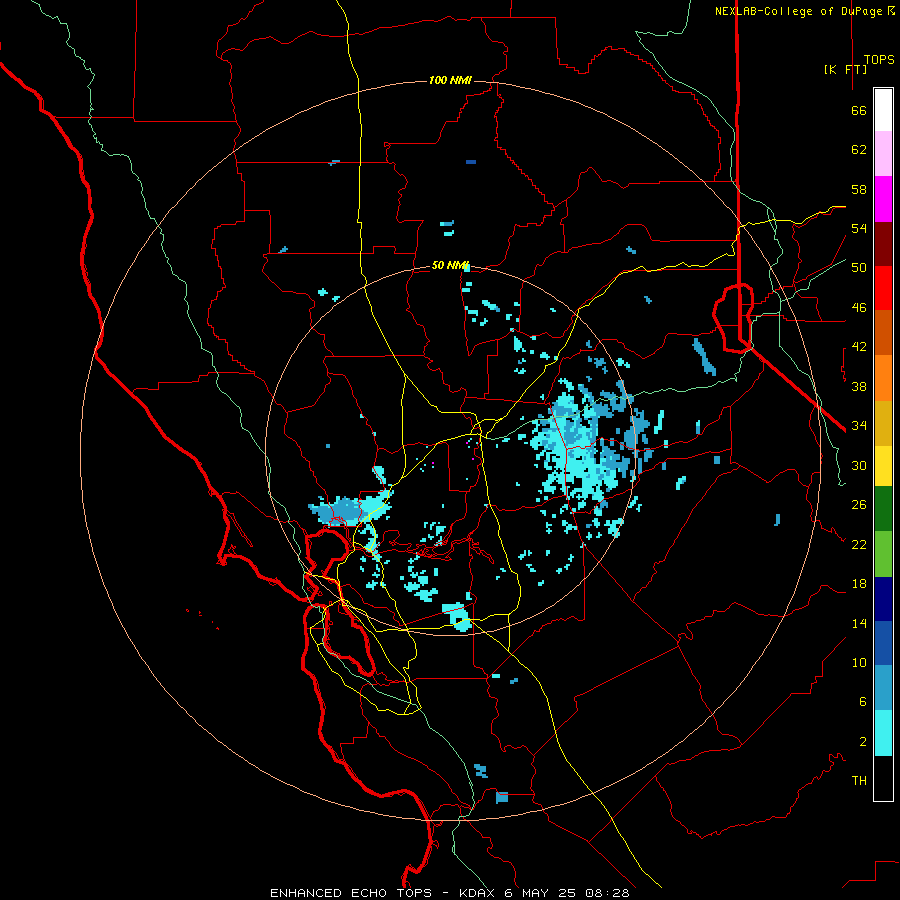Screen dimensions: 900x900
Task: Click the magenta legend swatch
Action: click(883, 199)
